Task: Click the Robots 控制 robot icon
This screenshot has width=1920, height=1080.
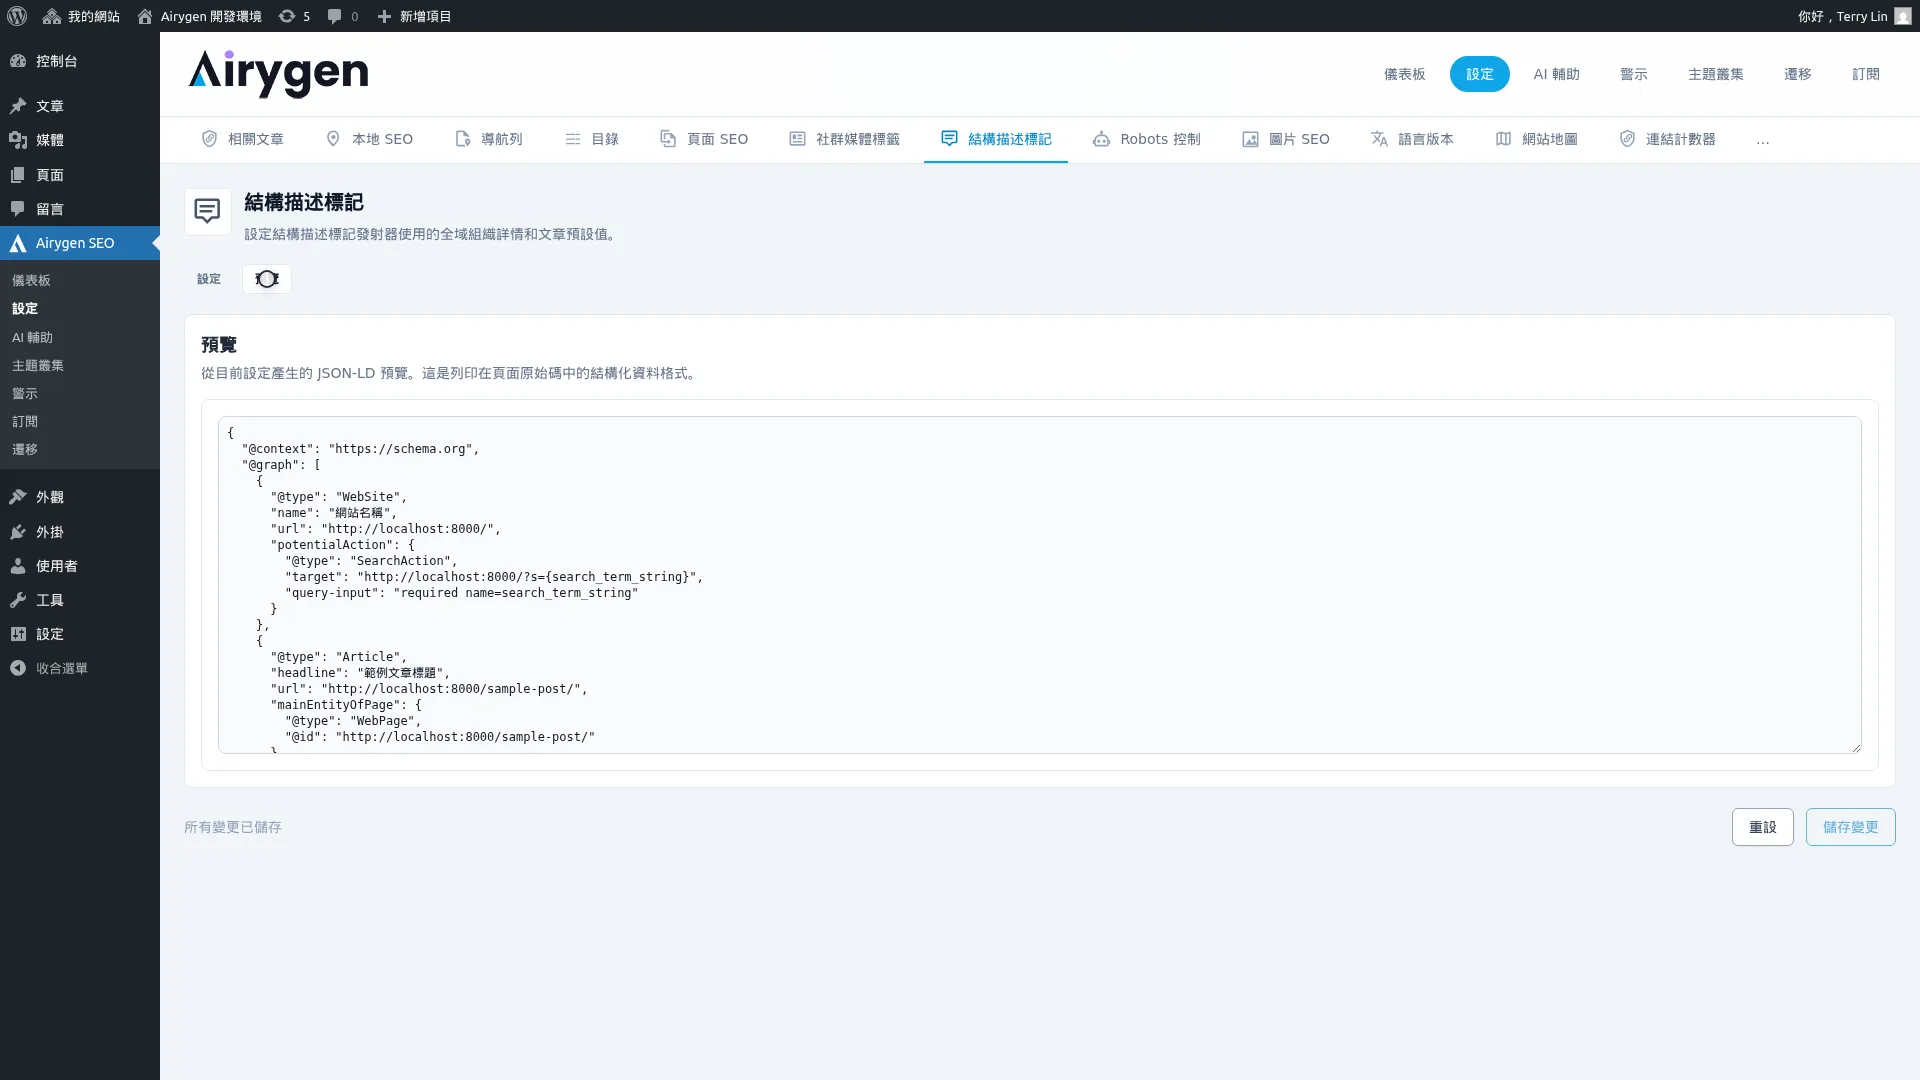Action: [1101, 139]
